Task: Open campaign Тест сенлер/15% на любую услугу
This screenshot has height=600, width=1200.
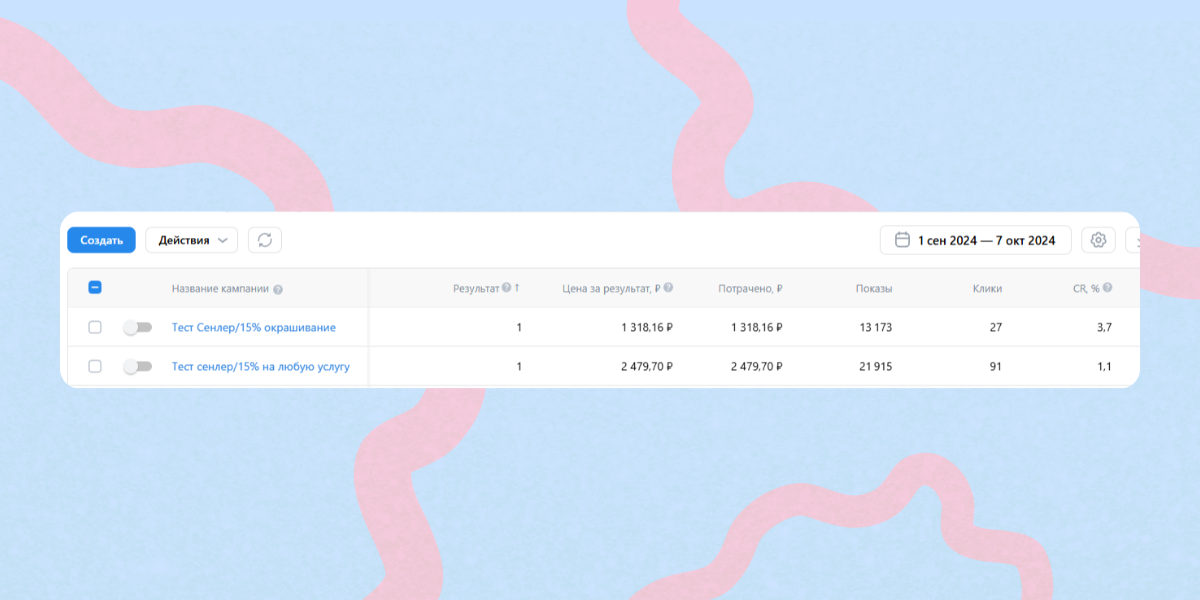Action: point(261,367)
